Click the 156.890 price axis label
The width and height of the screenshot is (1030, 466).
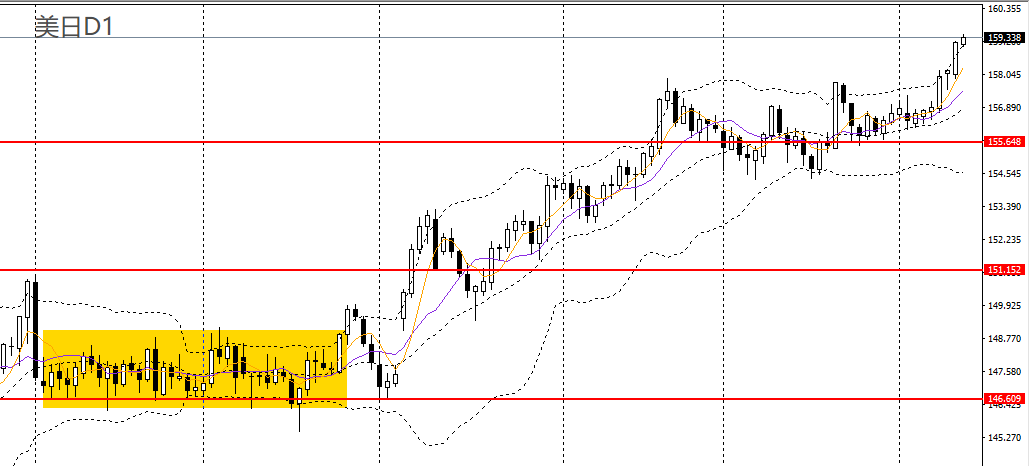coord(1003,108)
